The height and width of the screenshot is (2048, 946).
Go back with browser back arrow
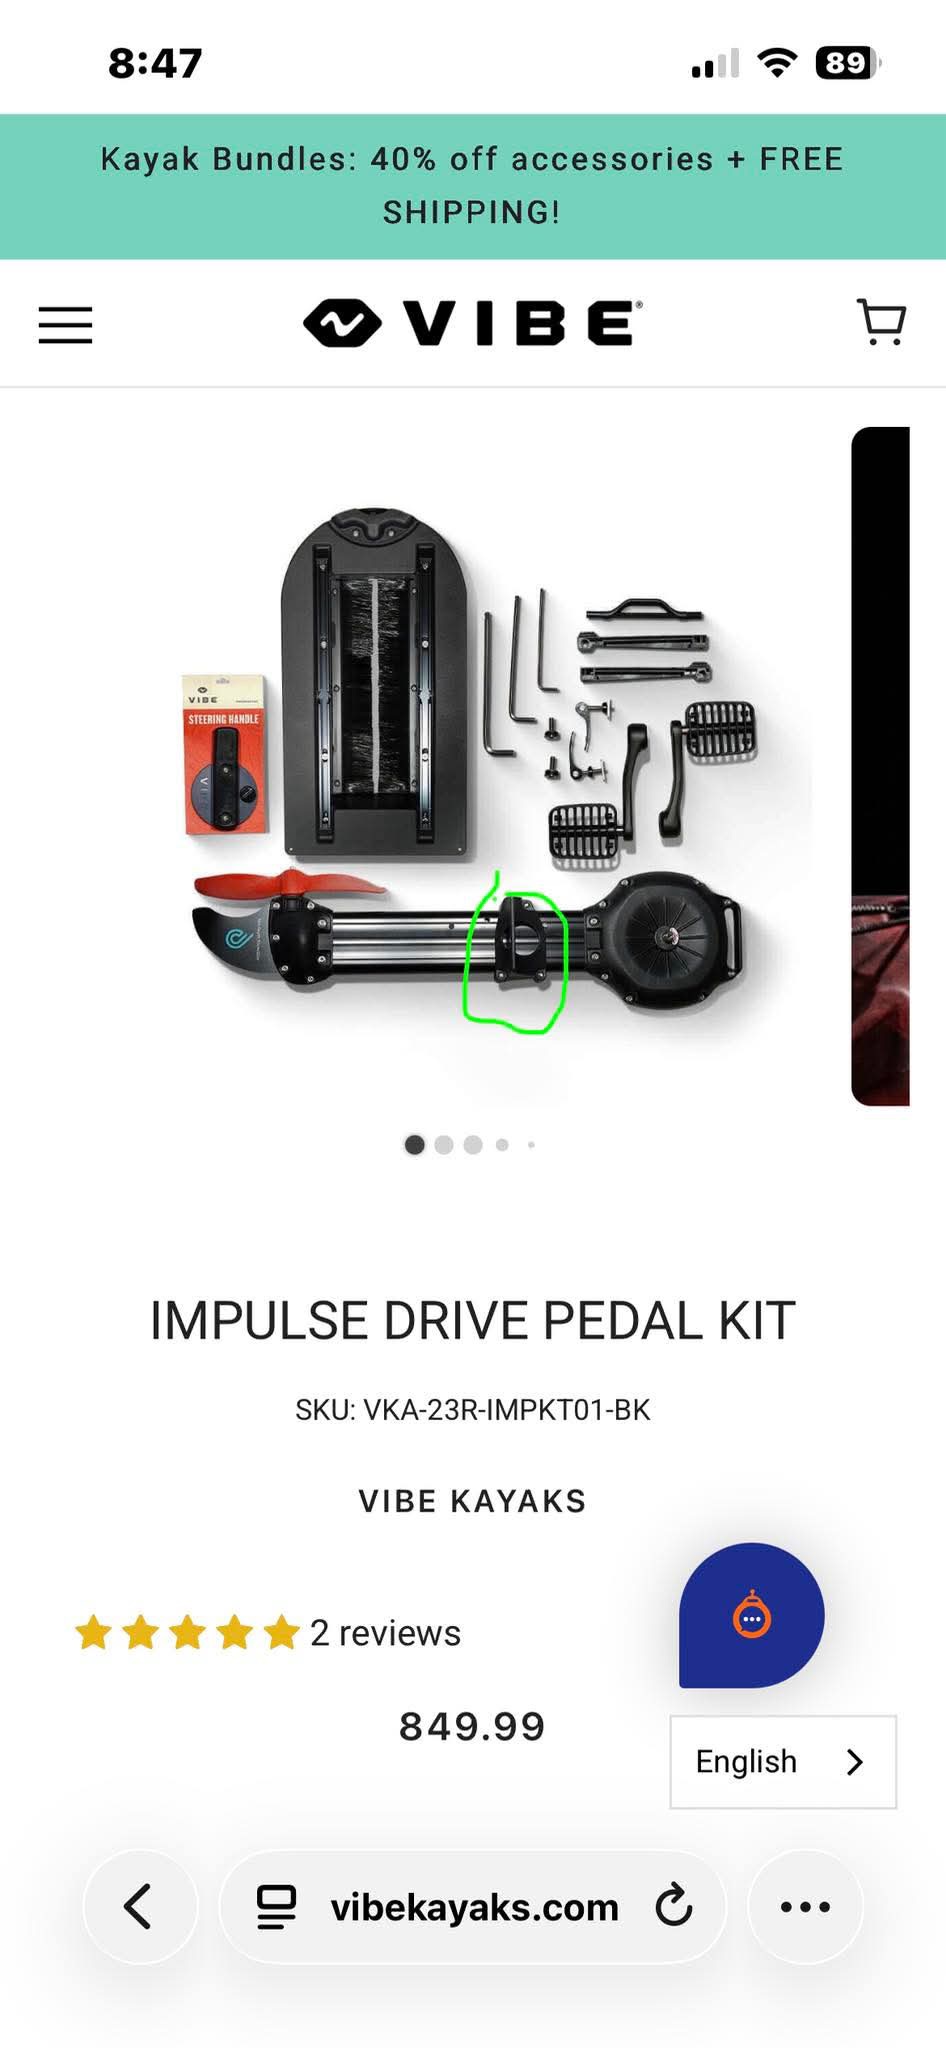pos(140,1906)
